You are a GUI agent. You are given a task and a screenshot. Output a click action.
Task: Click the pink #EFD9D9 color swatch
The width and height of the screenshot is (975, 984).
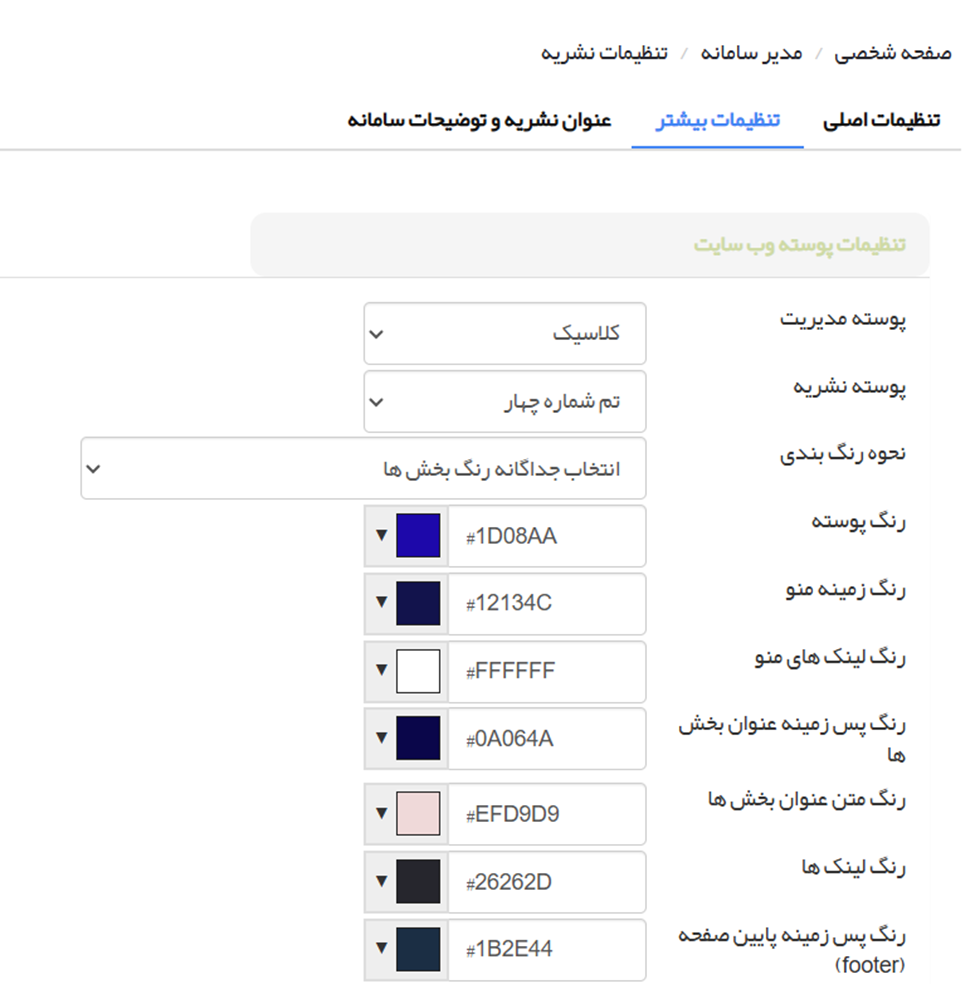point(418,814)
